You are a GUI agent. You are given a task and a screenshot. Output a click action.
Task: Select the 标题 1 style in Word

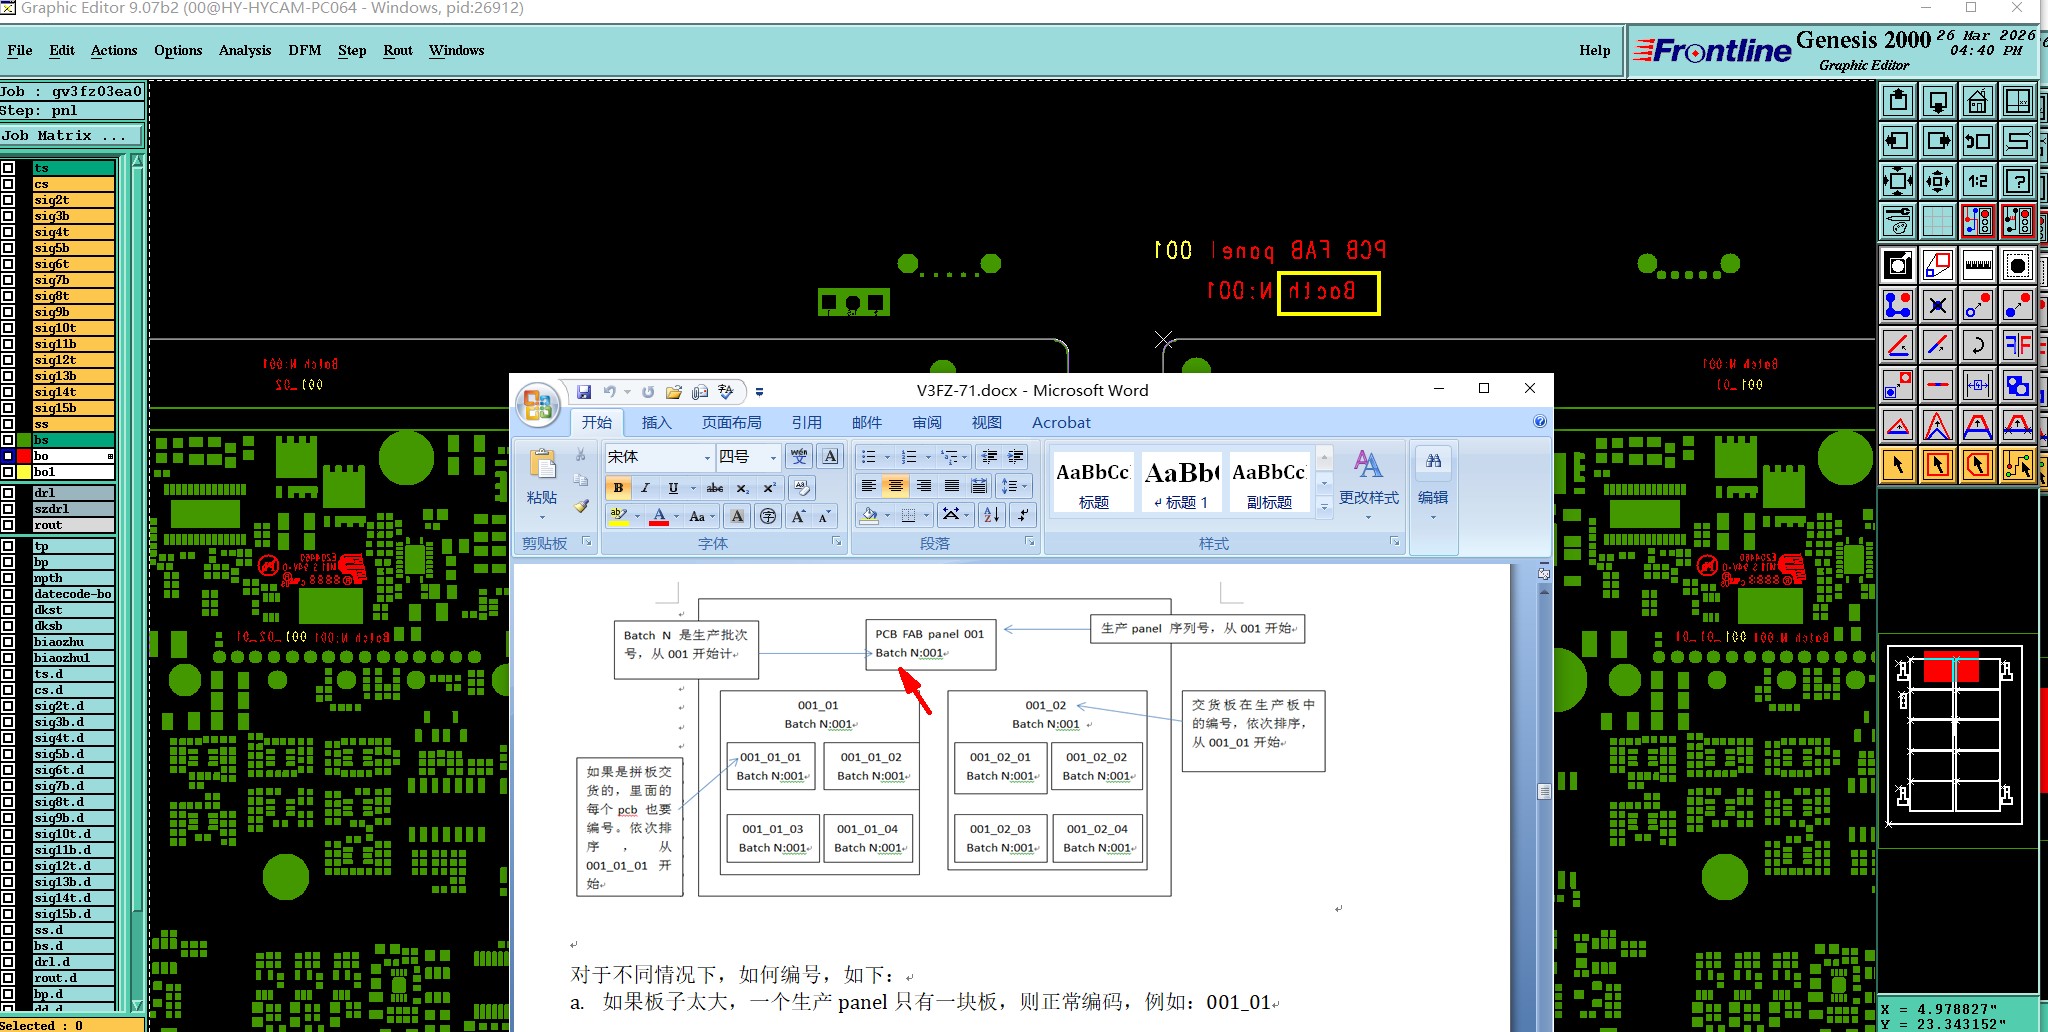point(1181,482)
